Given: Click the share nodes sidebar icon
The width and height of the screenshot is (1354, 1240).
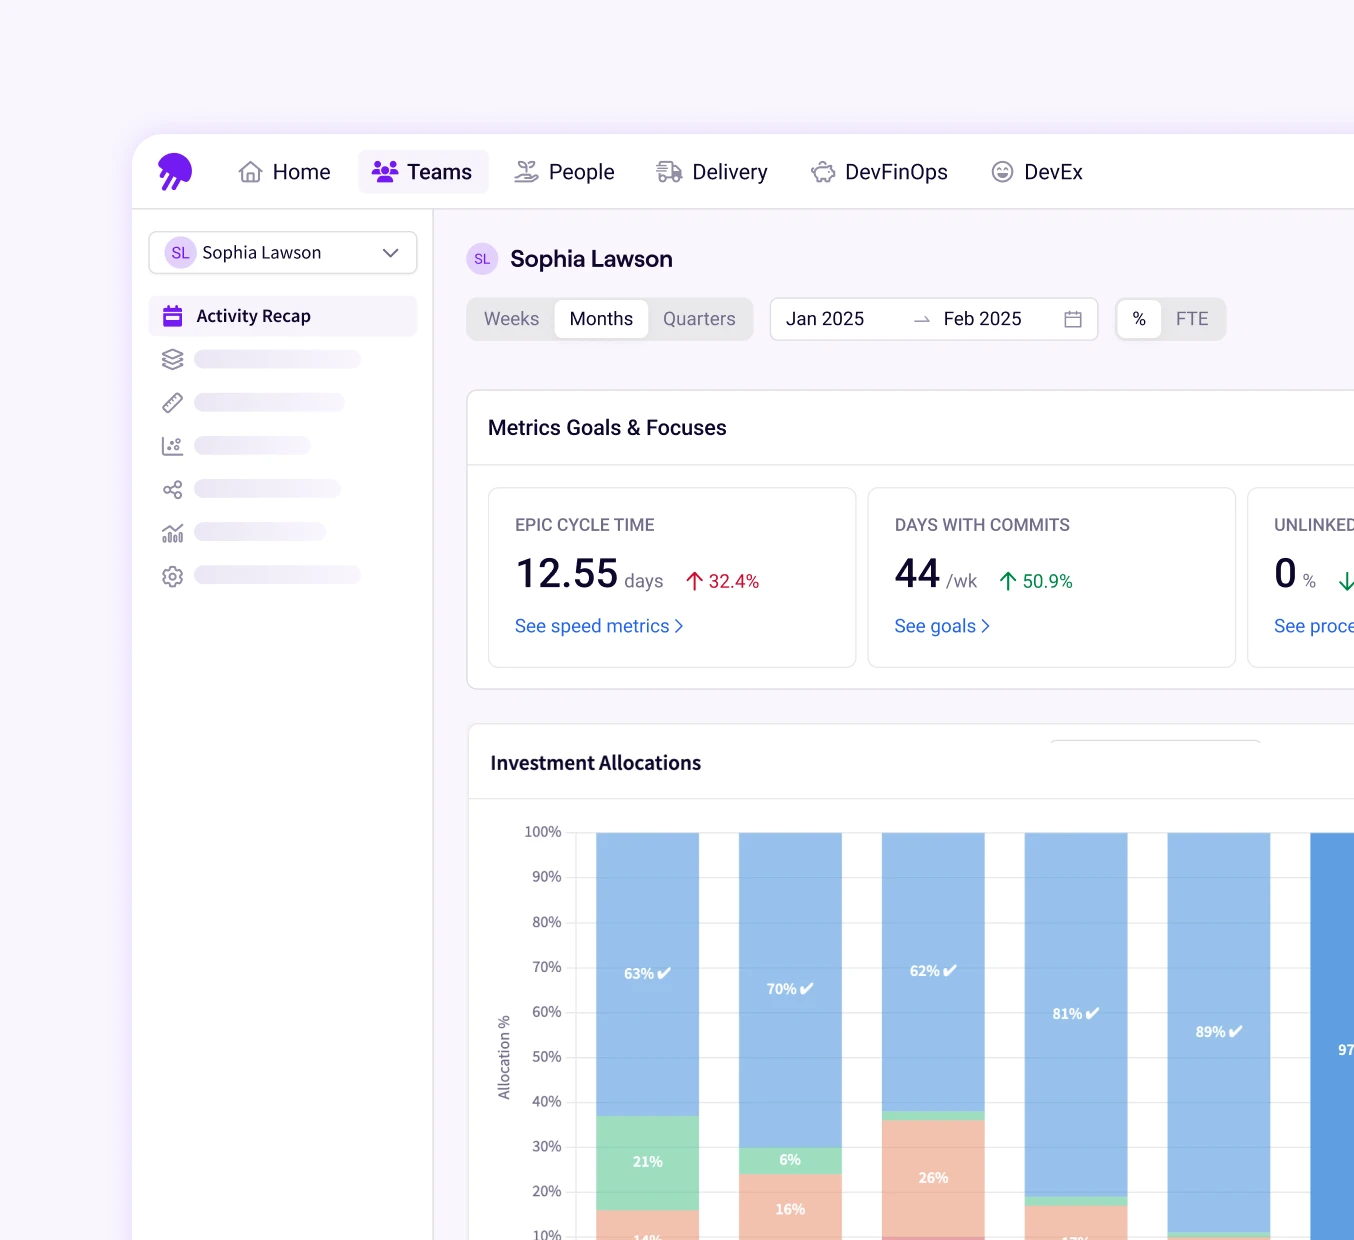Looking at the screenshot, I should 172,489.
